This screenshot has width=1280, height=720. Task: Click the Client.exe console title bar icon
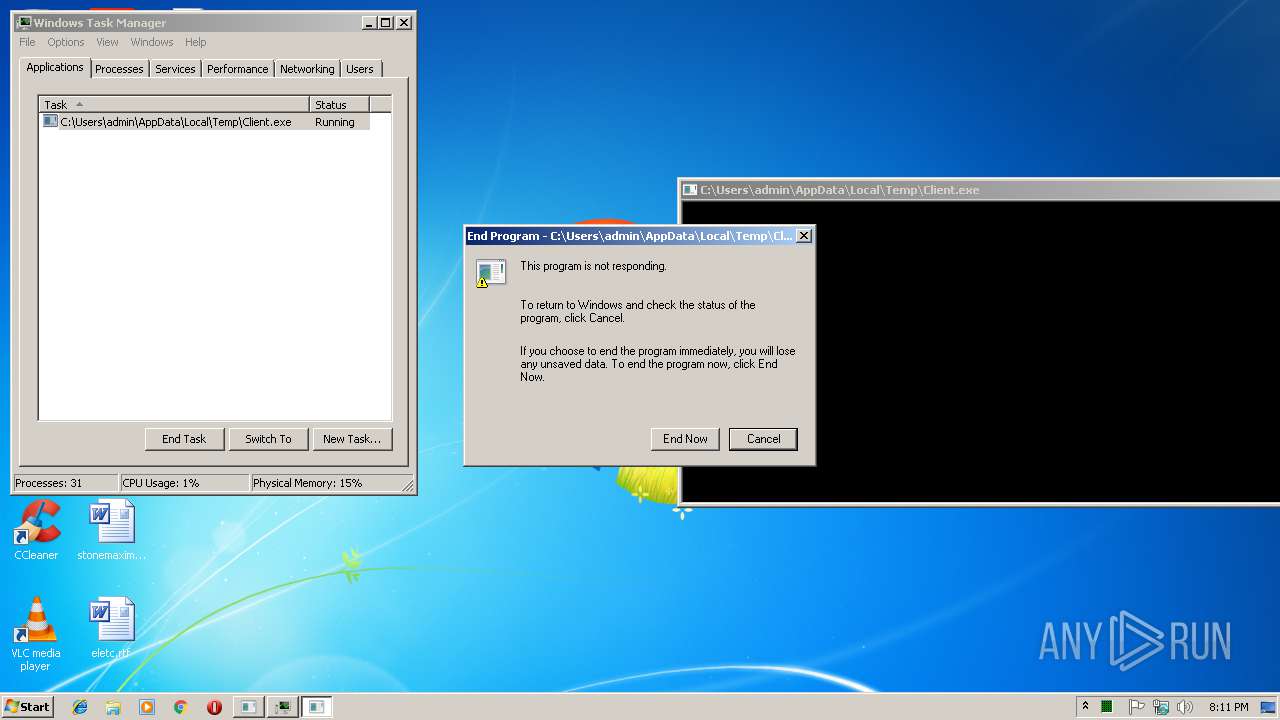click(x=690, y=189)
